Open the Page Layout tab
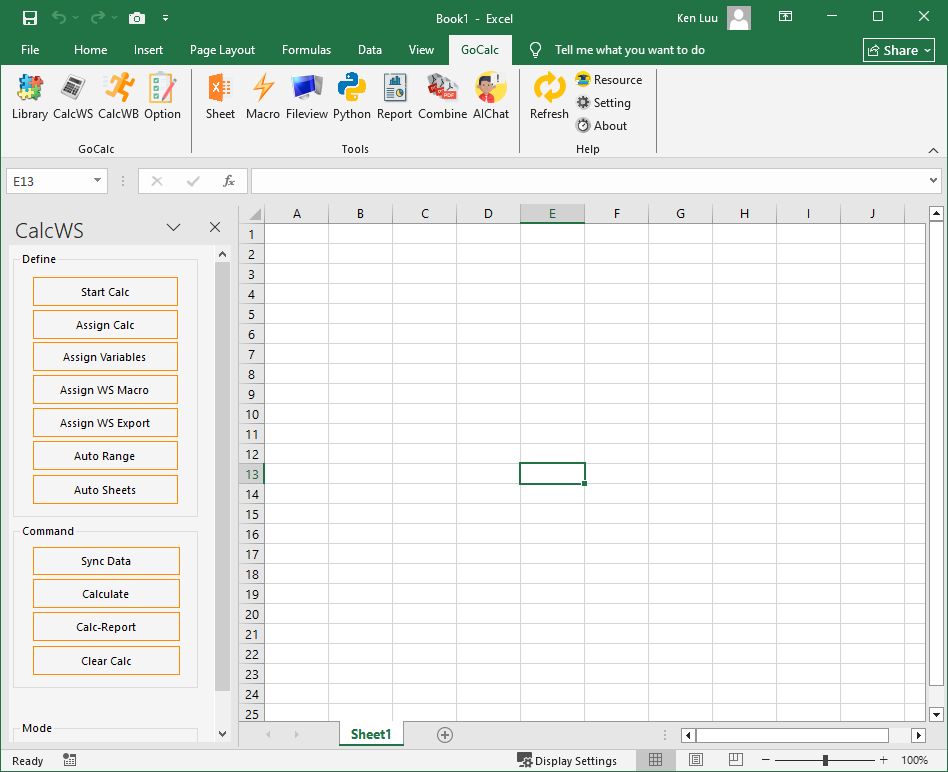The height and width of the screenshot is (772, 948). (x=222, y=50)
